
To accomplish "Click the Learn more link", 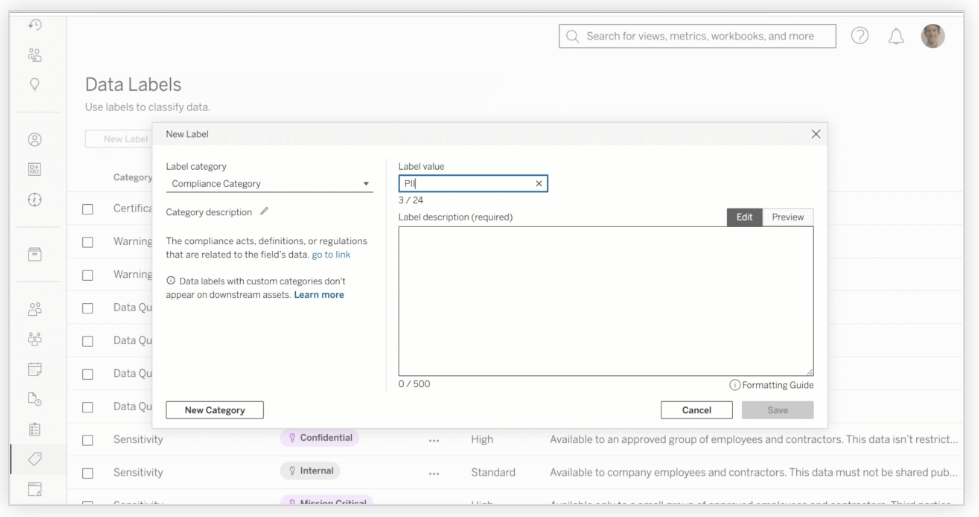I will coord(319,295).
